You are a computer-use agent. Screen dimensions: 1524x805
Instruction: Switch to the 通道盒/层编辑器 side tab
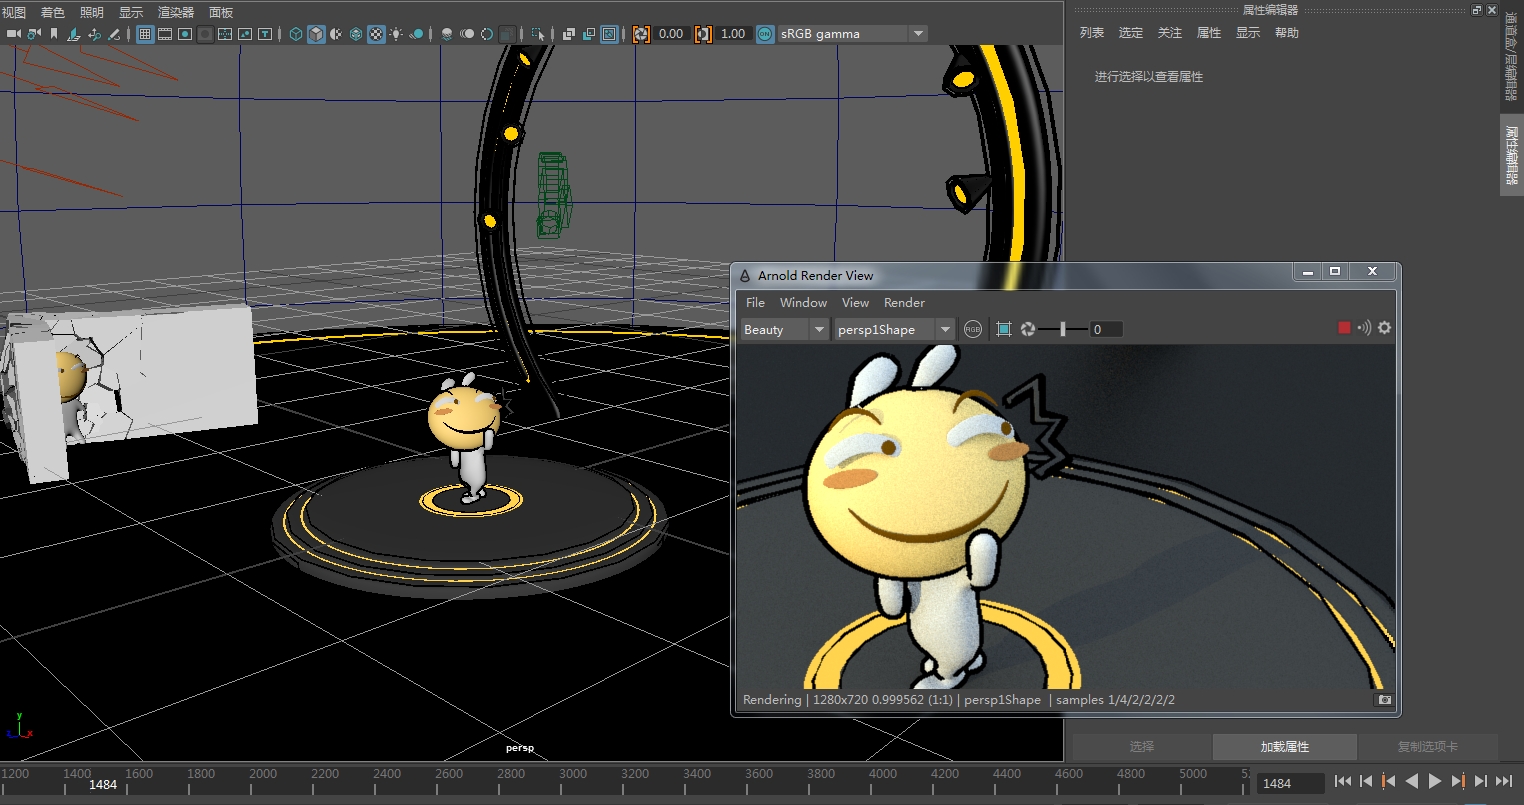pyautogui.click(x=1511, y=58)
